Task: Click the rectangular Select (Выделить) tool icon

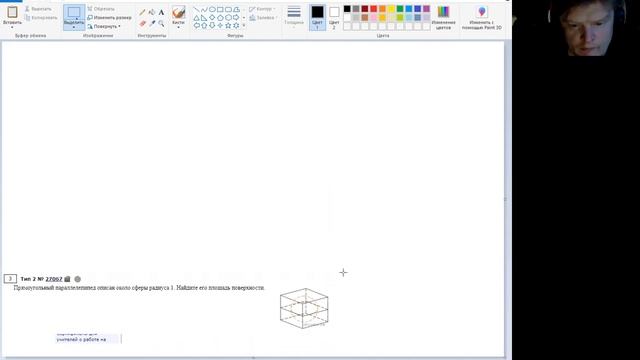Action: (x=74, y=12)
